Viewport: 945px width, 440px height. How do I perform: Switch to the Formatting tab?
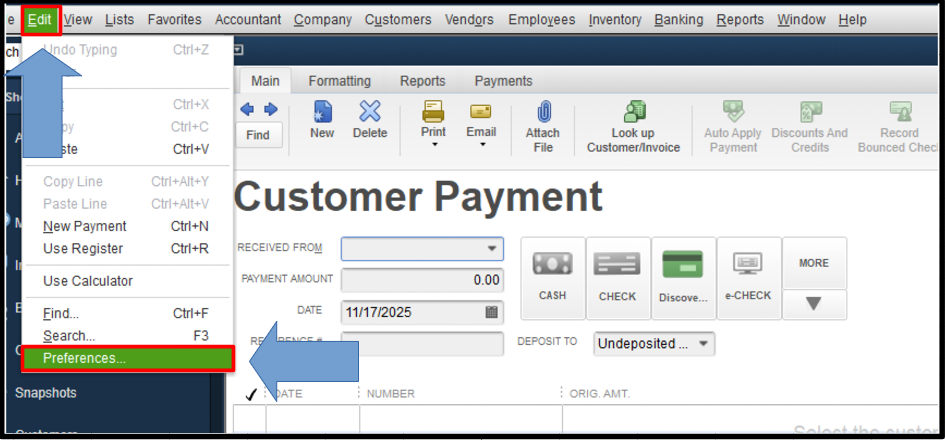click(339, 81)
